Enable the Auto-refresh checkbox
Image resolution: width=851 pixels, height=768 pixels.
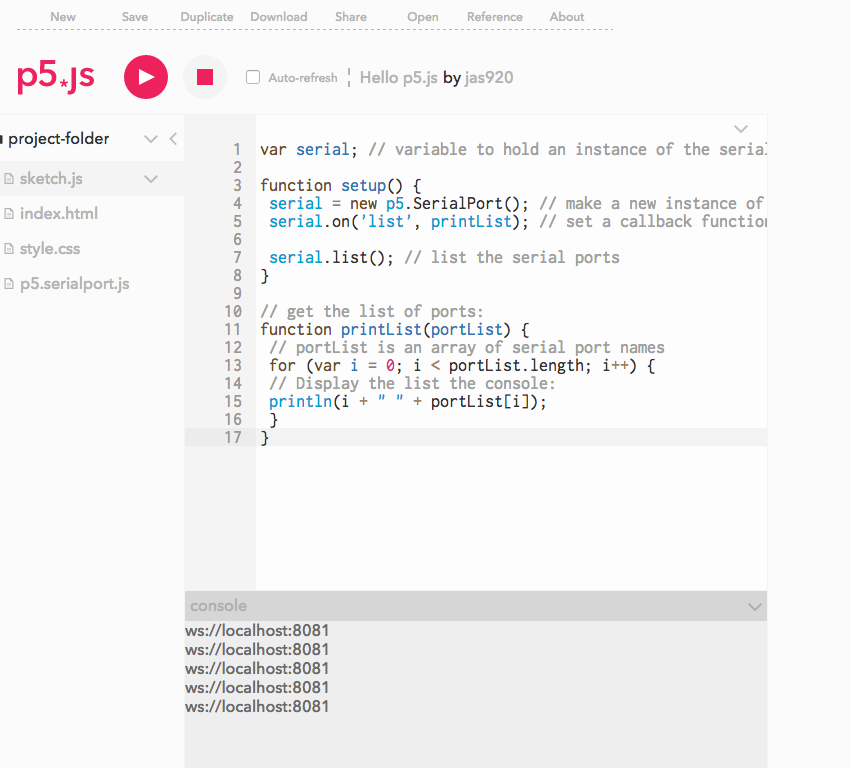[253, 77]
